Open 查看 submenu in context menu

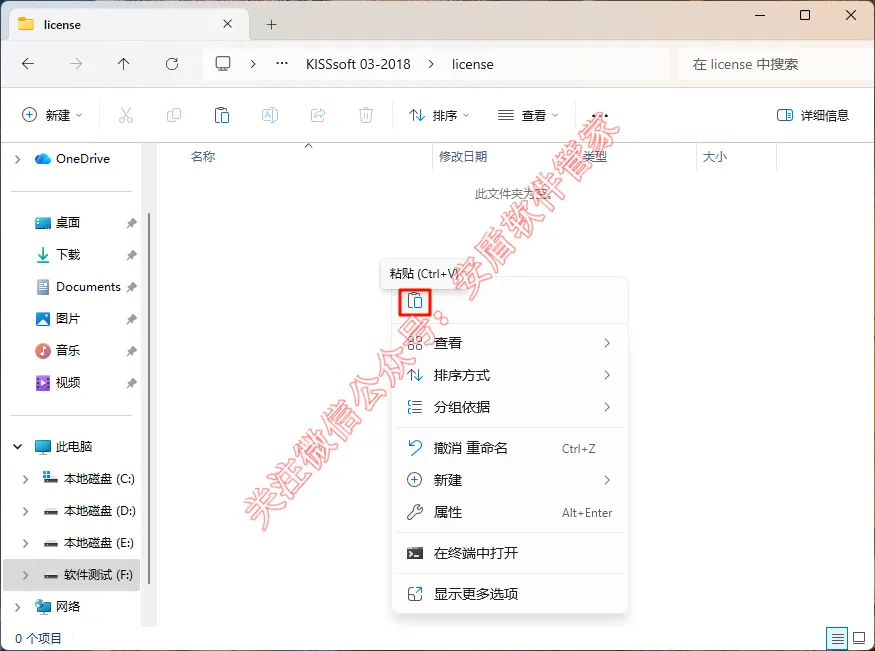(x=510, y=343)
